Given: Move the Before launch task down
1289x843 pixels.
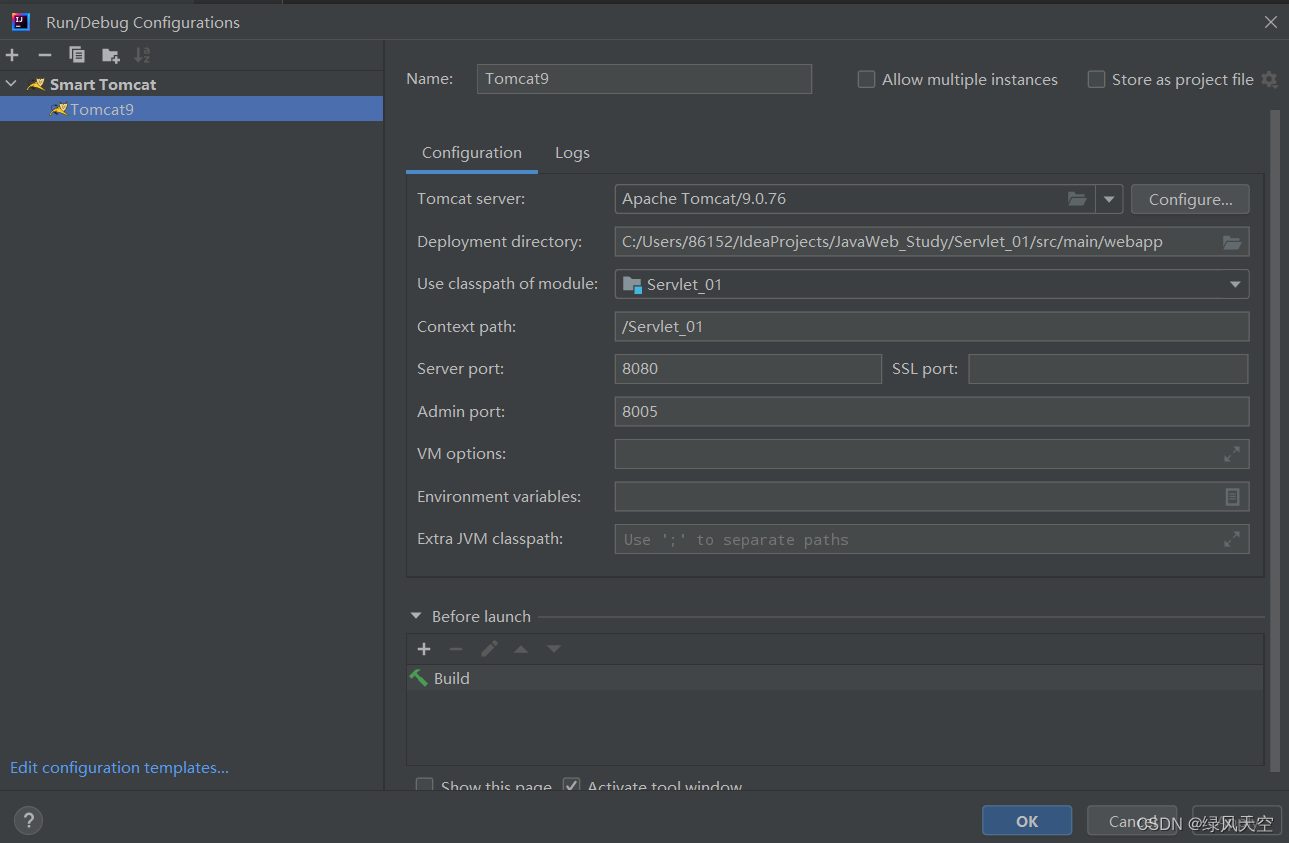Looking at the screenshot, I should (554, 649).
